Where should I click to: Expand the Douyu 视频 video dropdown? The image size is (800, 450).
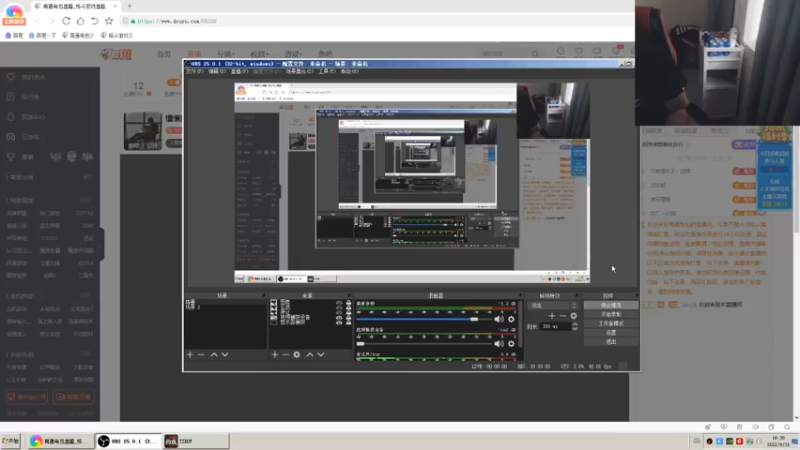[x=259, y=54]
